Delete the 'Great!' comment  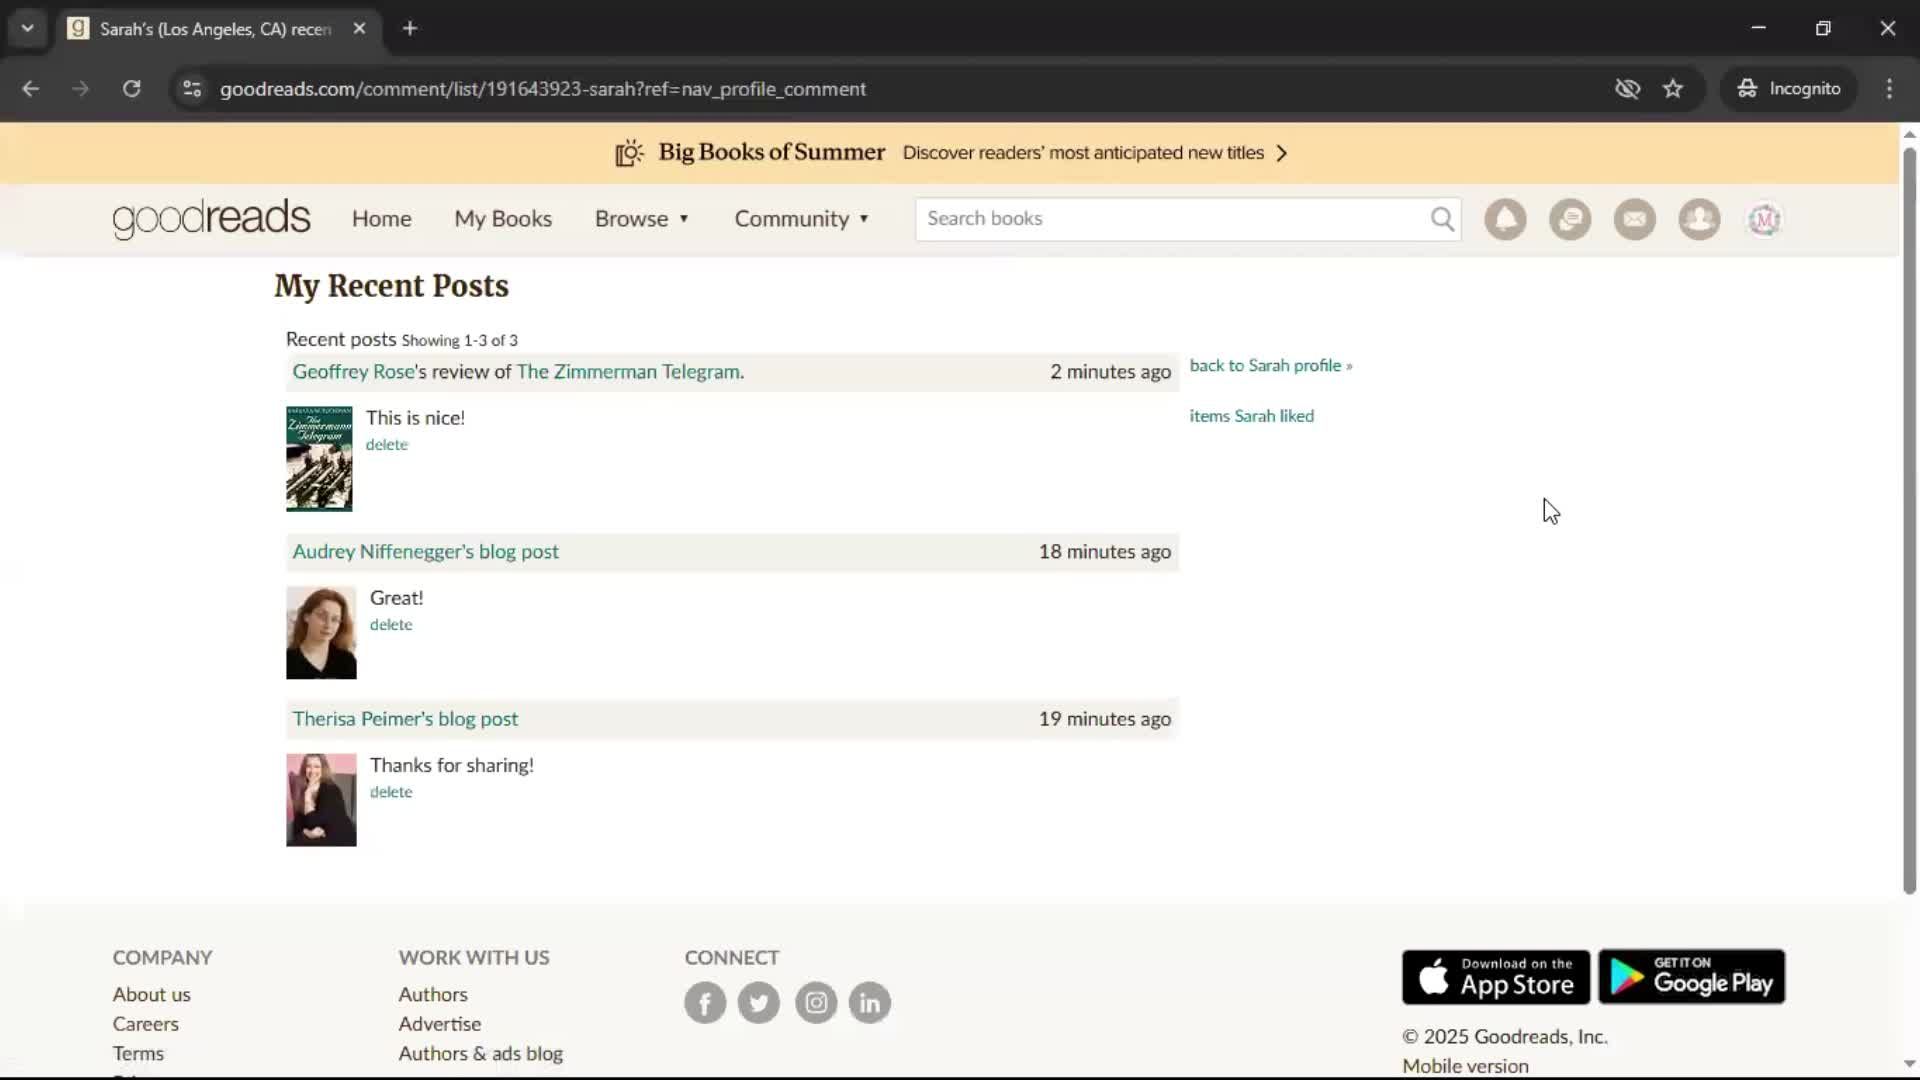click(391, 624)
